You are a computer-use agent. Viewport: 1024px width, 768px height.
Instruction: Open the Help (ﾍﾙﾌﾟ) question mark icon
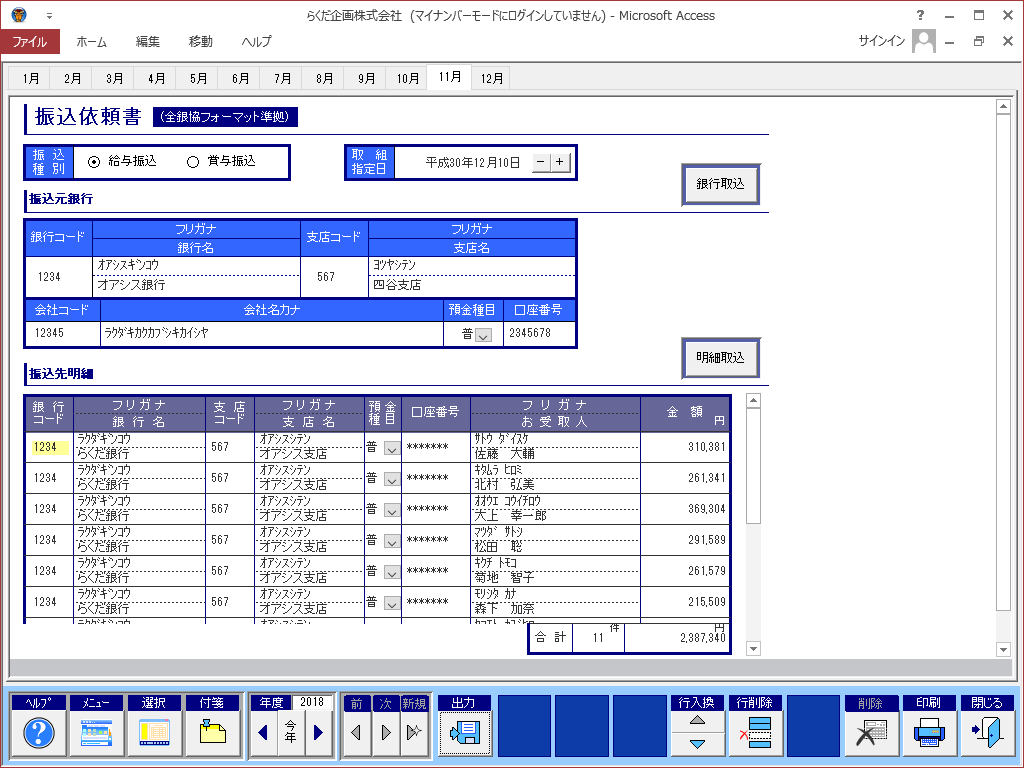[x=39, y=733]
